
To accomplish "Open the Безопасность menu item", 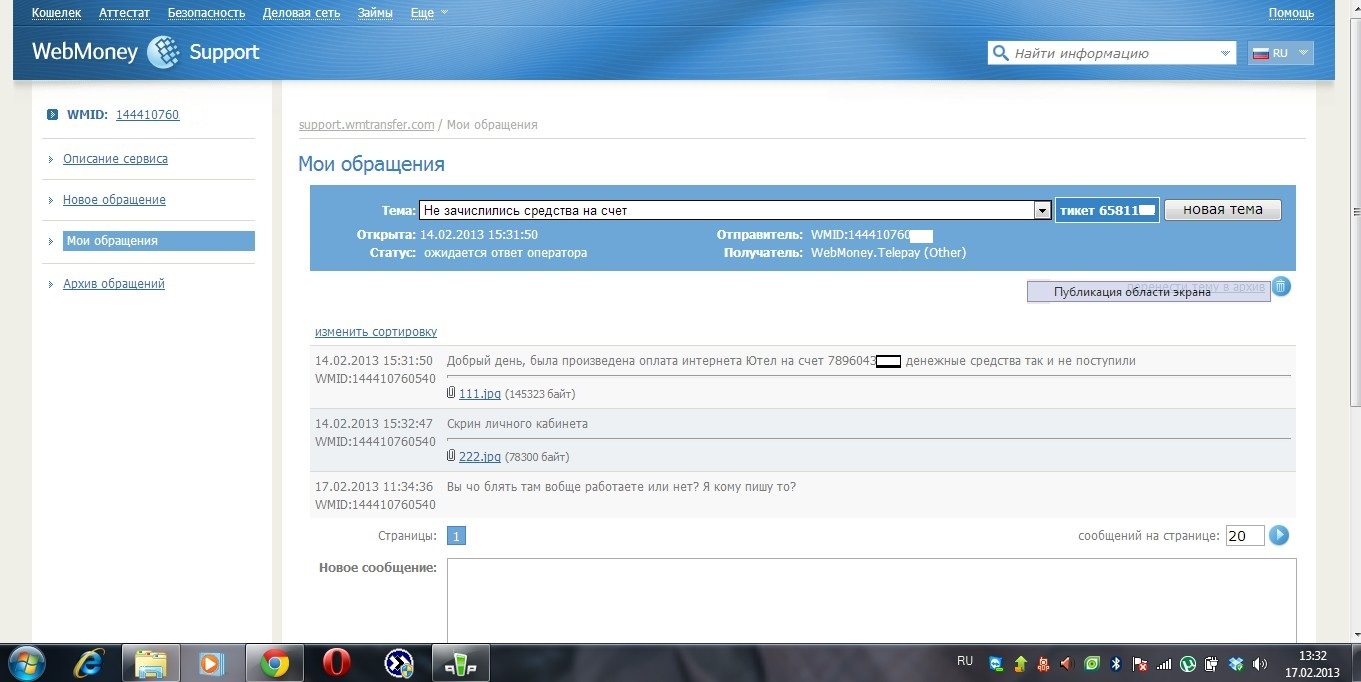I will 206,13.
